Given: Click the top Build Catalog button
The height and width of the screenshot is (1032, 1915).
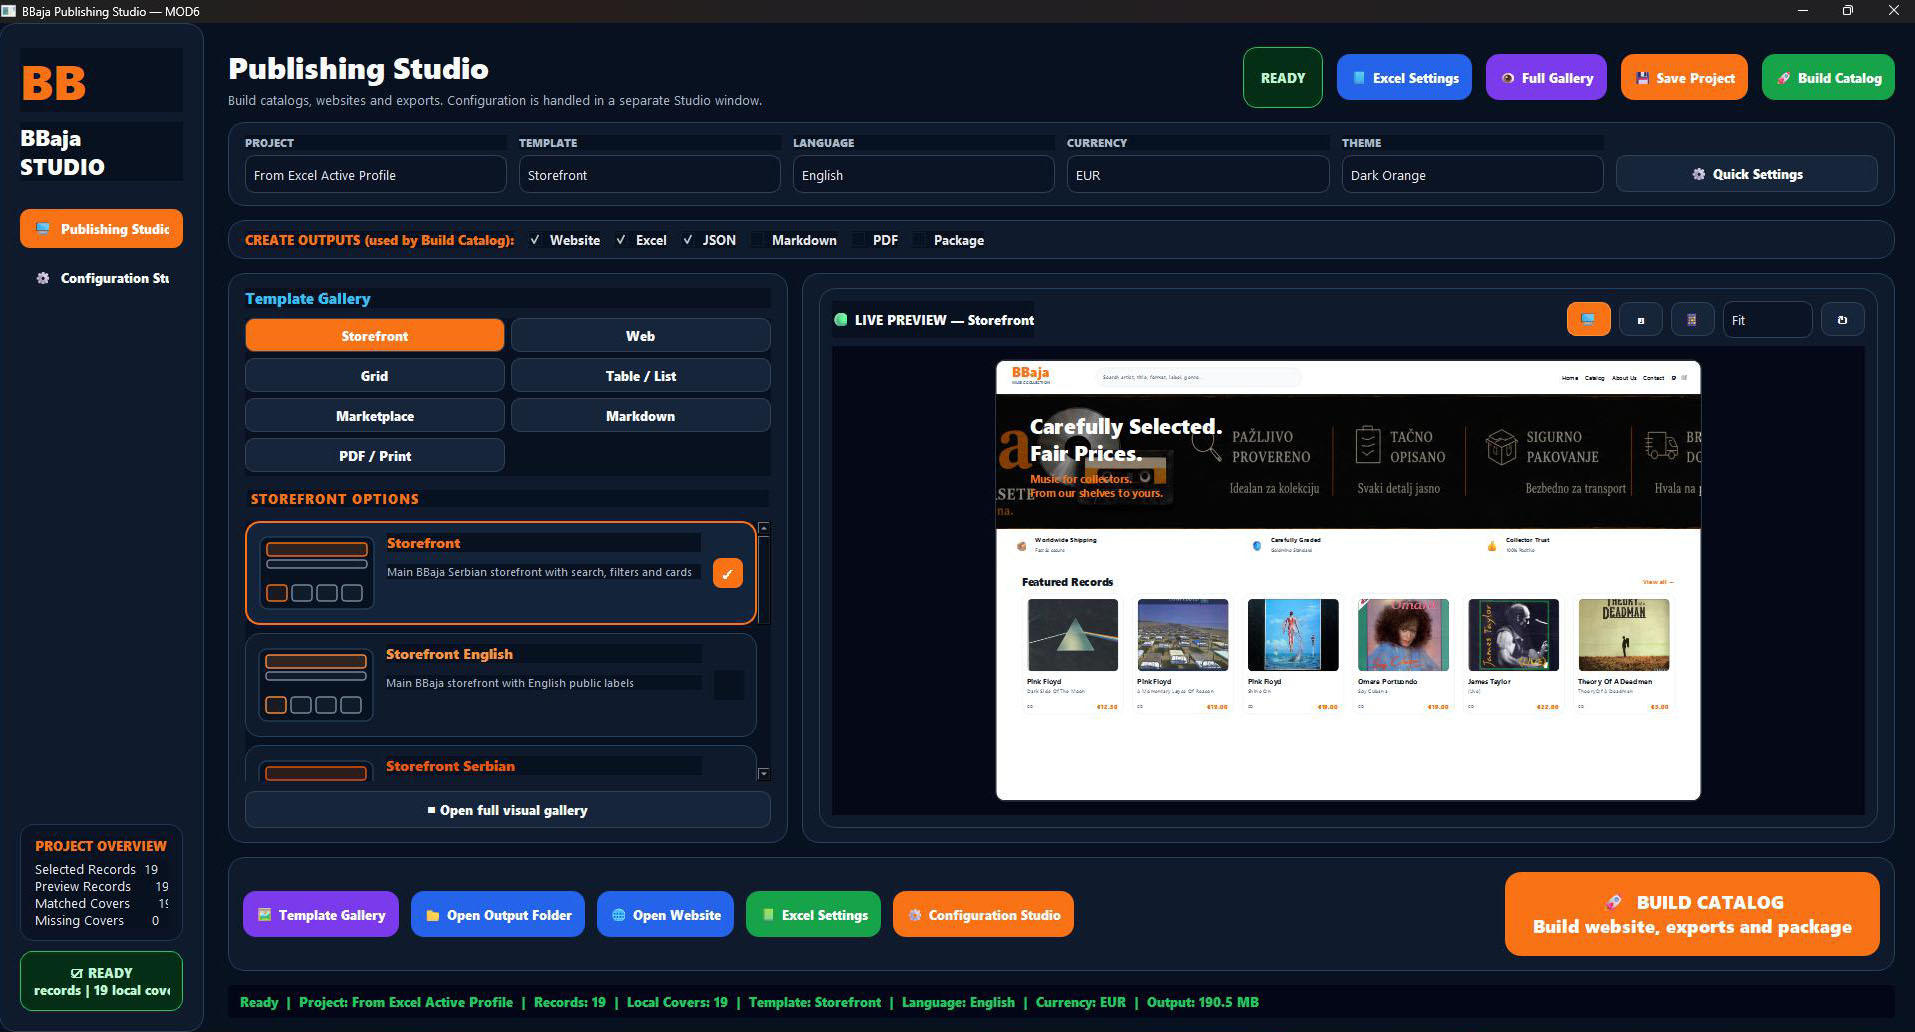Looking at the screenshot, I should (x=1828, y=77).
